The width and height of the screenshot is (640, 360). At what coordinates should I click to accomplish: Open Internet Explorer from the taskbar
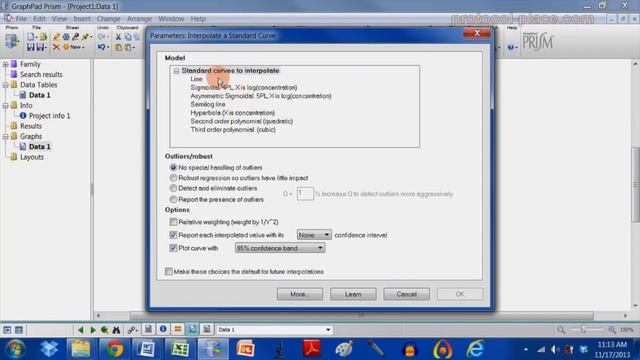pos(475,349)
